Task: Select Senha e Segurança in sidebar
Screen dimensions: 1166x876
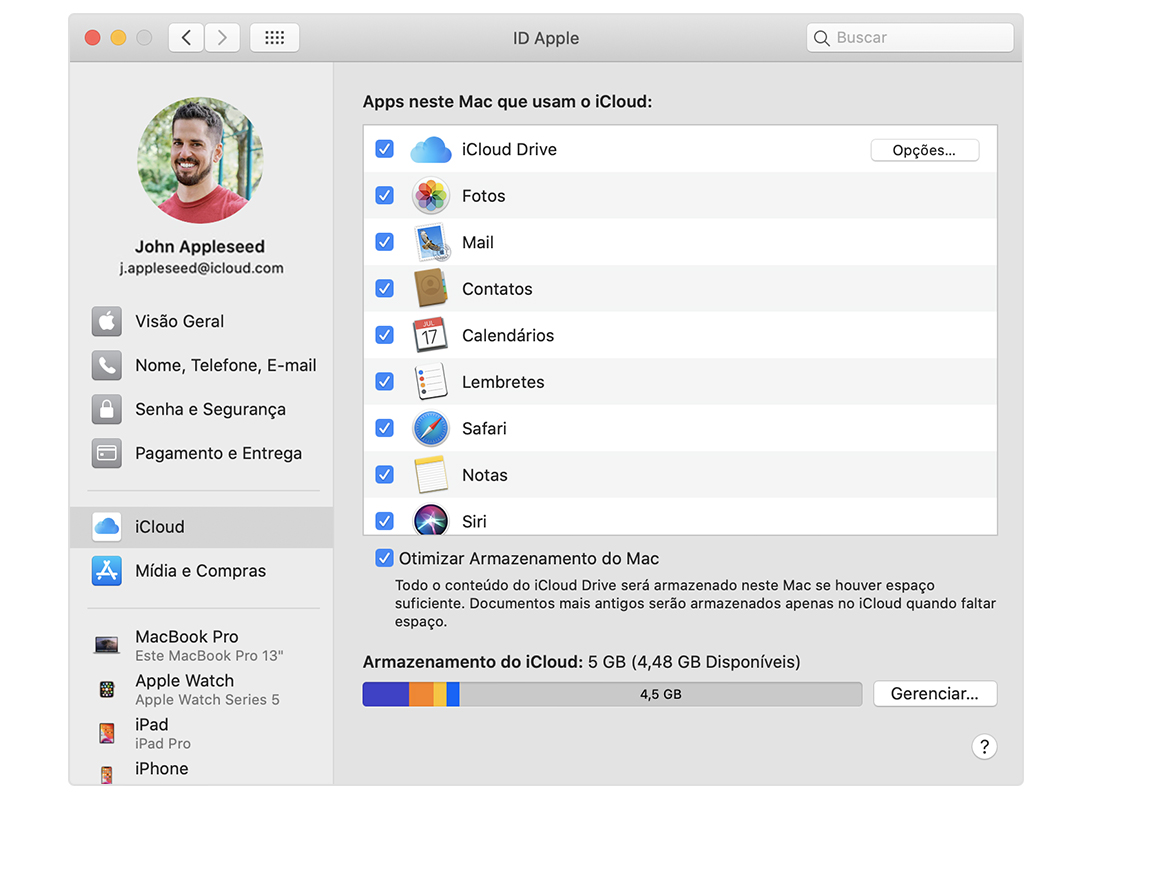Action: coord(210,409)
